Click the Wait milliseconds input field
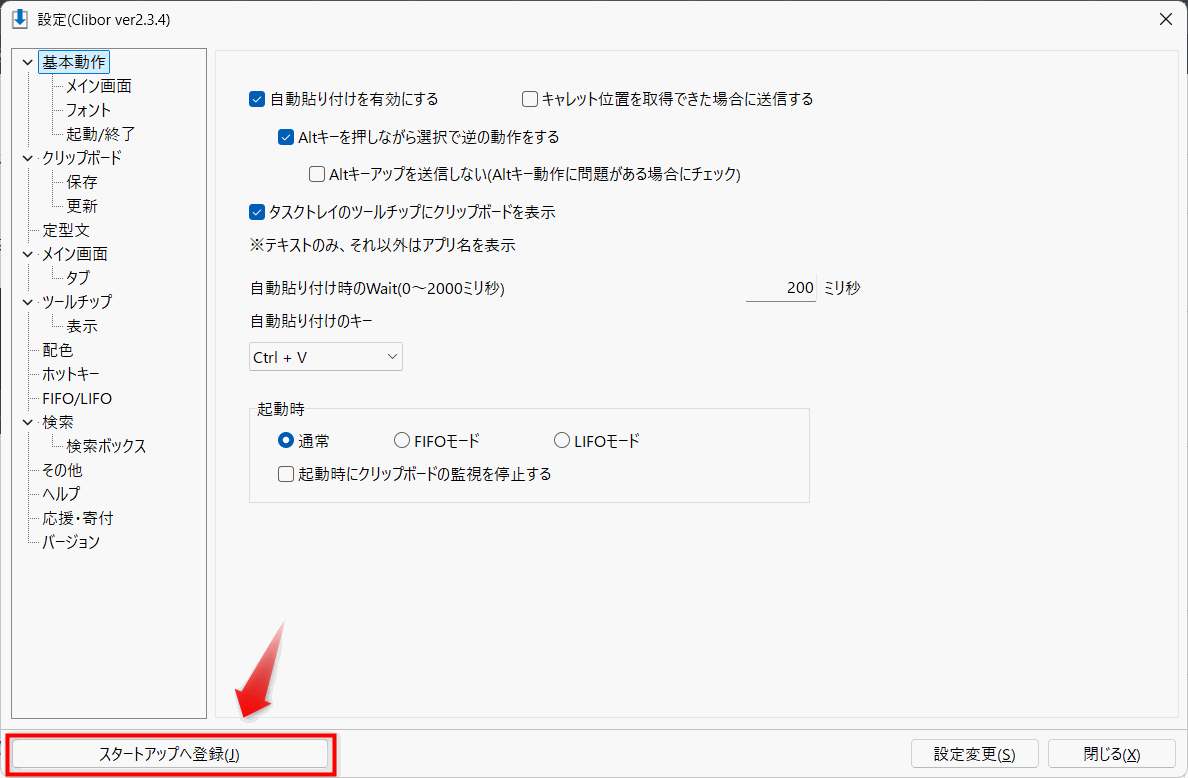 click(781, 288)
